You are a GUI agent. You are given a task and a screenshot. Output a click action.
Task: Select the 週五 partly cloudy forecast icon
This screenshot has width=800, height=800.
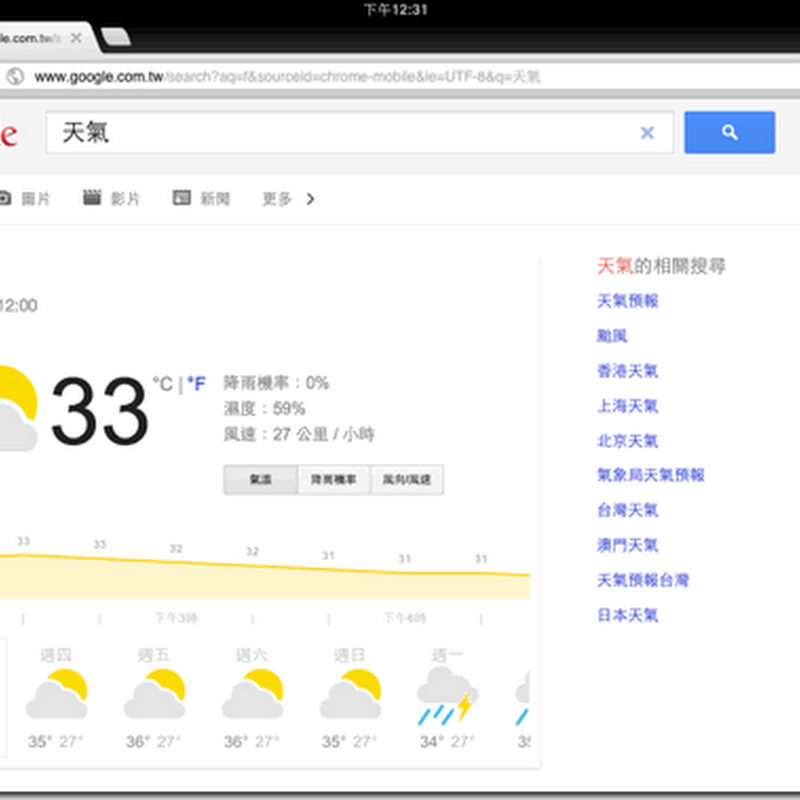(x=155, y=694)
